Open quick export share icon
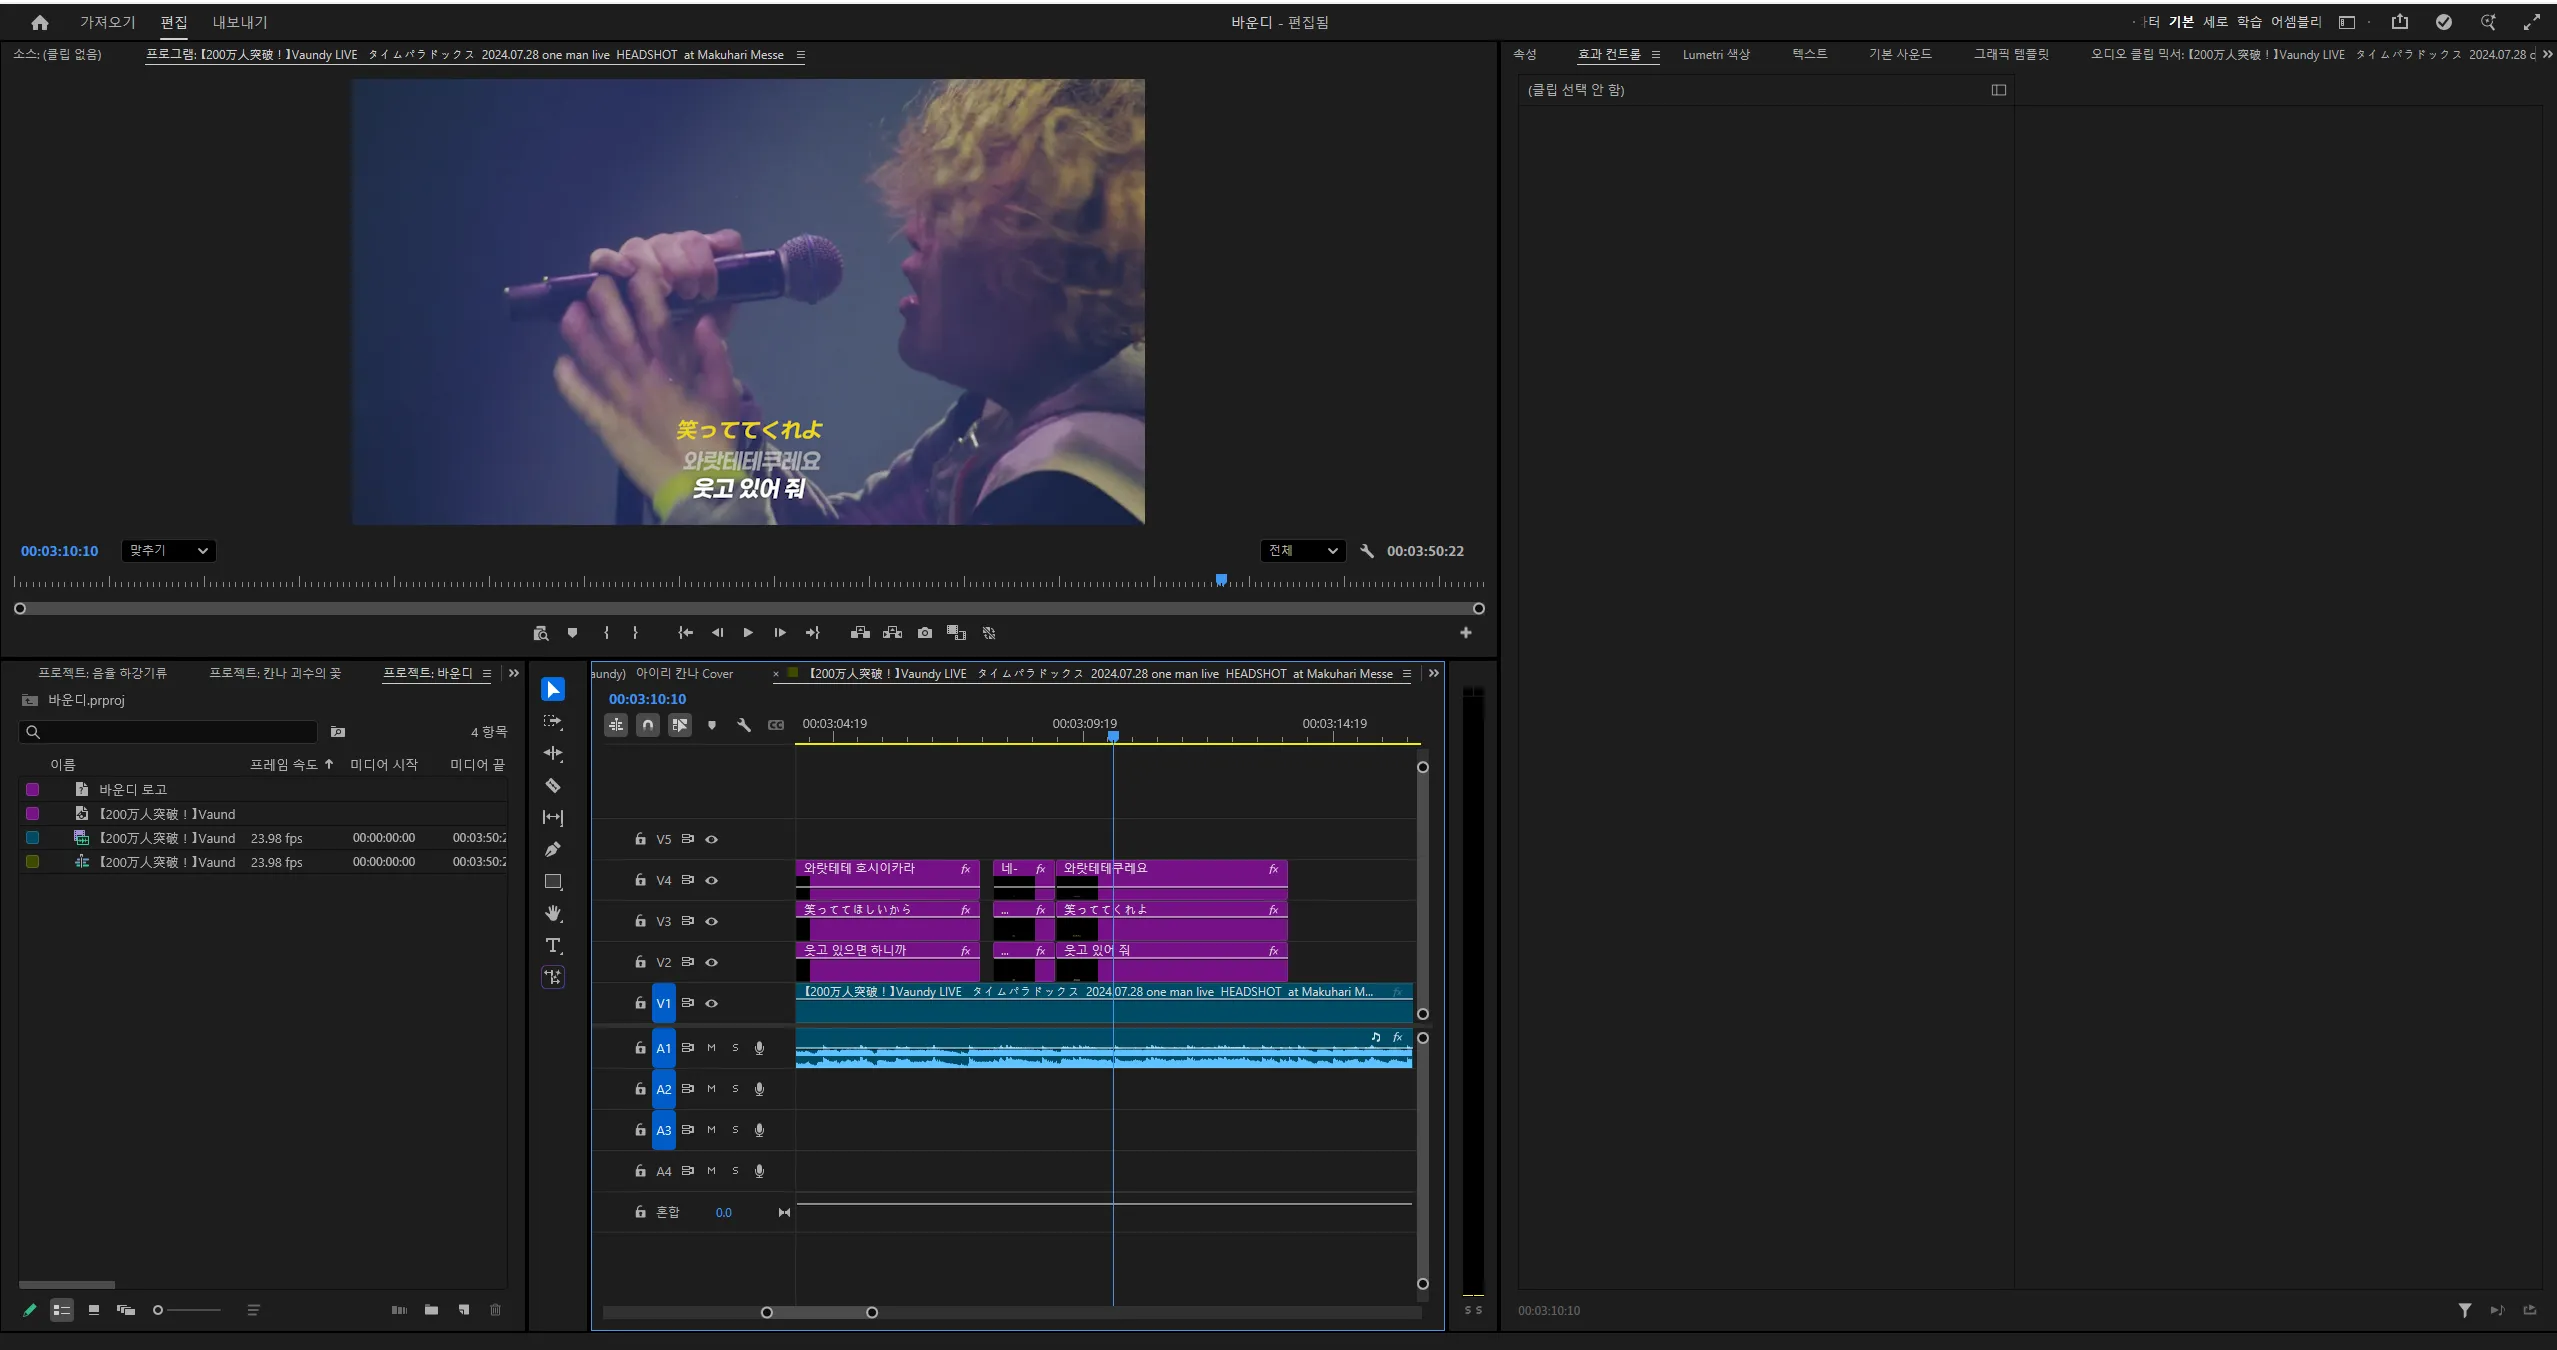This screenshot has width=2557, height=1350. [x=2400, y=22]
